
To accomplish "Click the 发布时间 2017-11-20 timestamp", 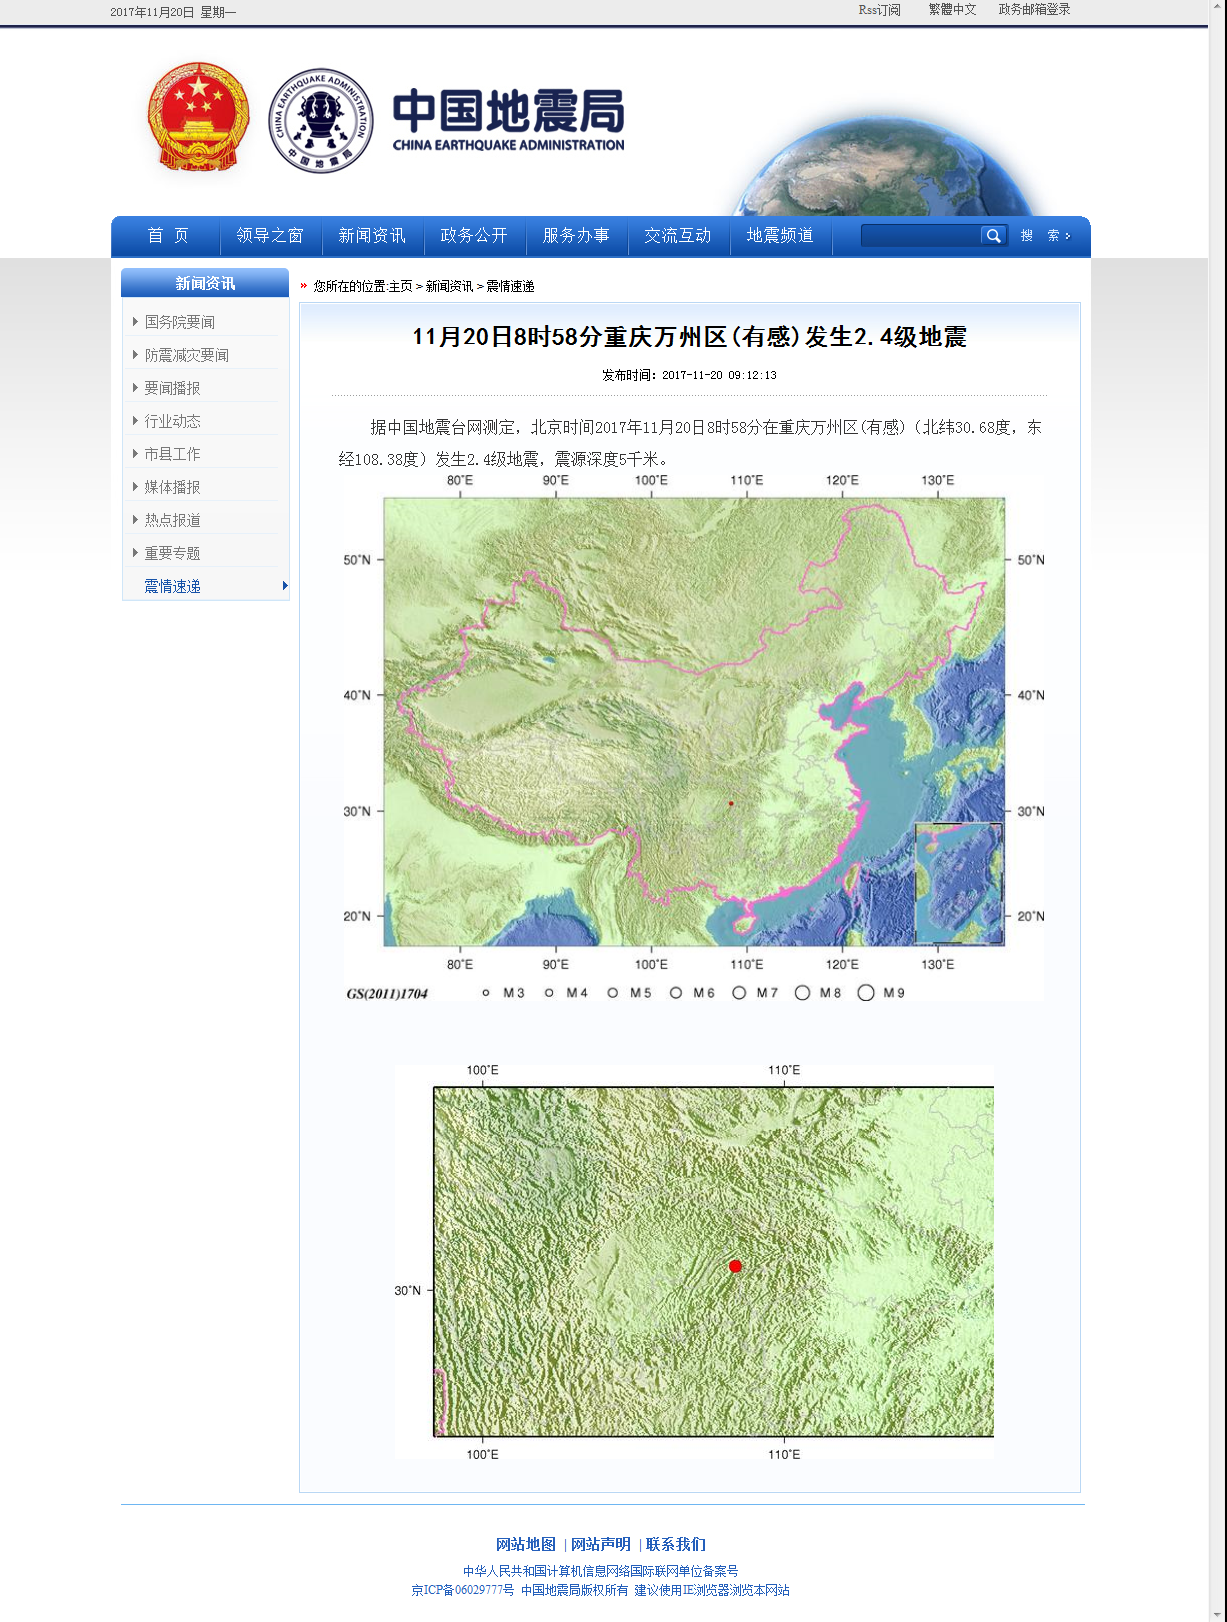I will point(689,375).
